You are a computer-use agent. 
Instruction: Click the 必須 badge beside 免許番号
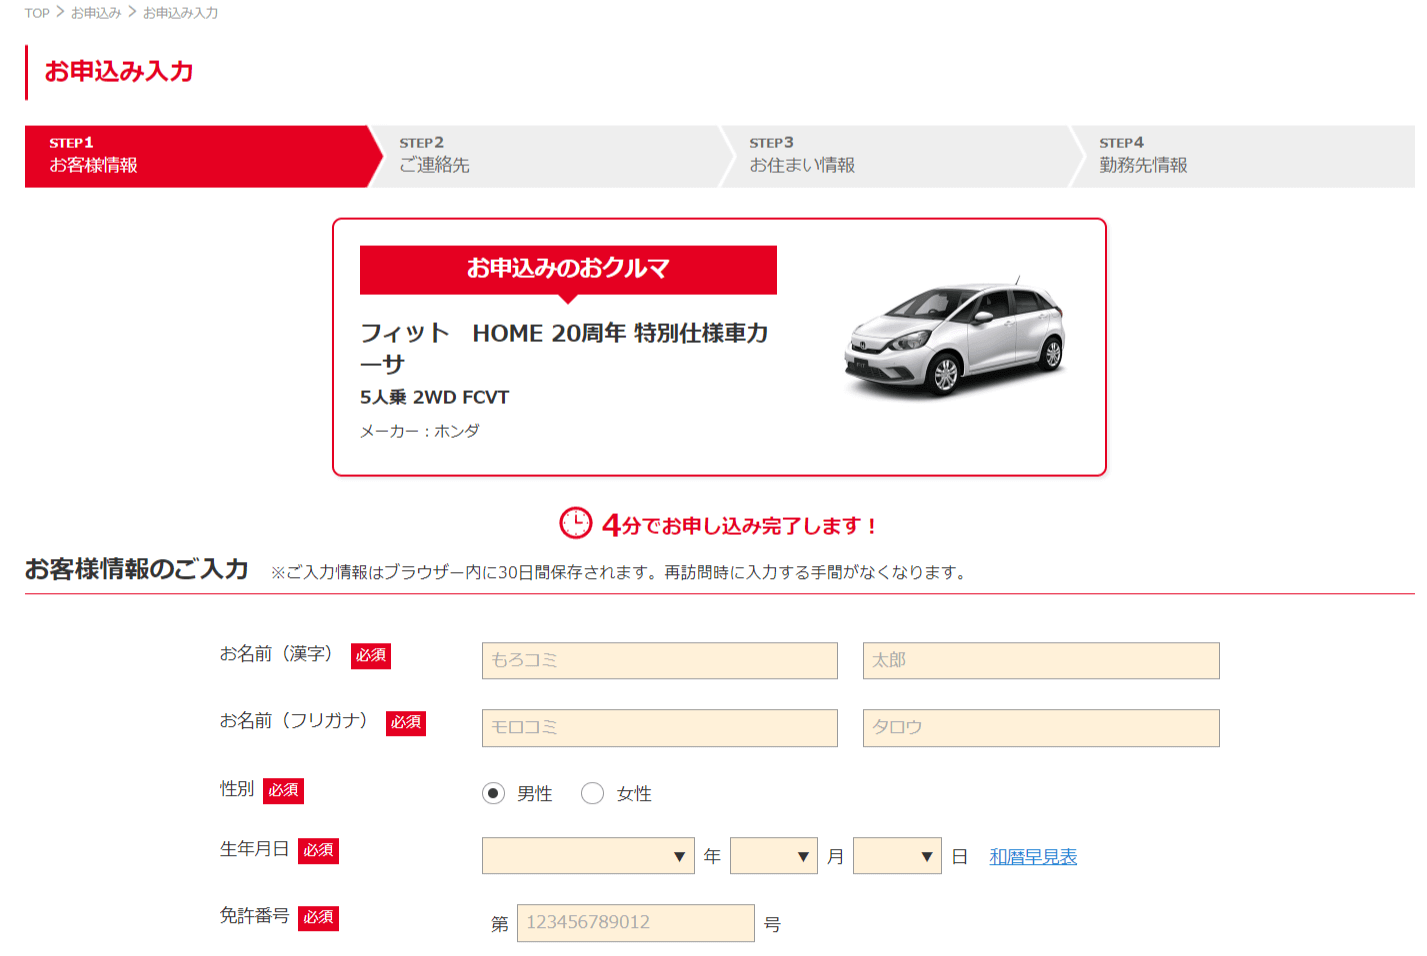[x=319, y=918]
